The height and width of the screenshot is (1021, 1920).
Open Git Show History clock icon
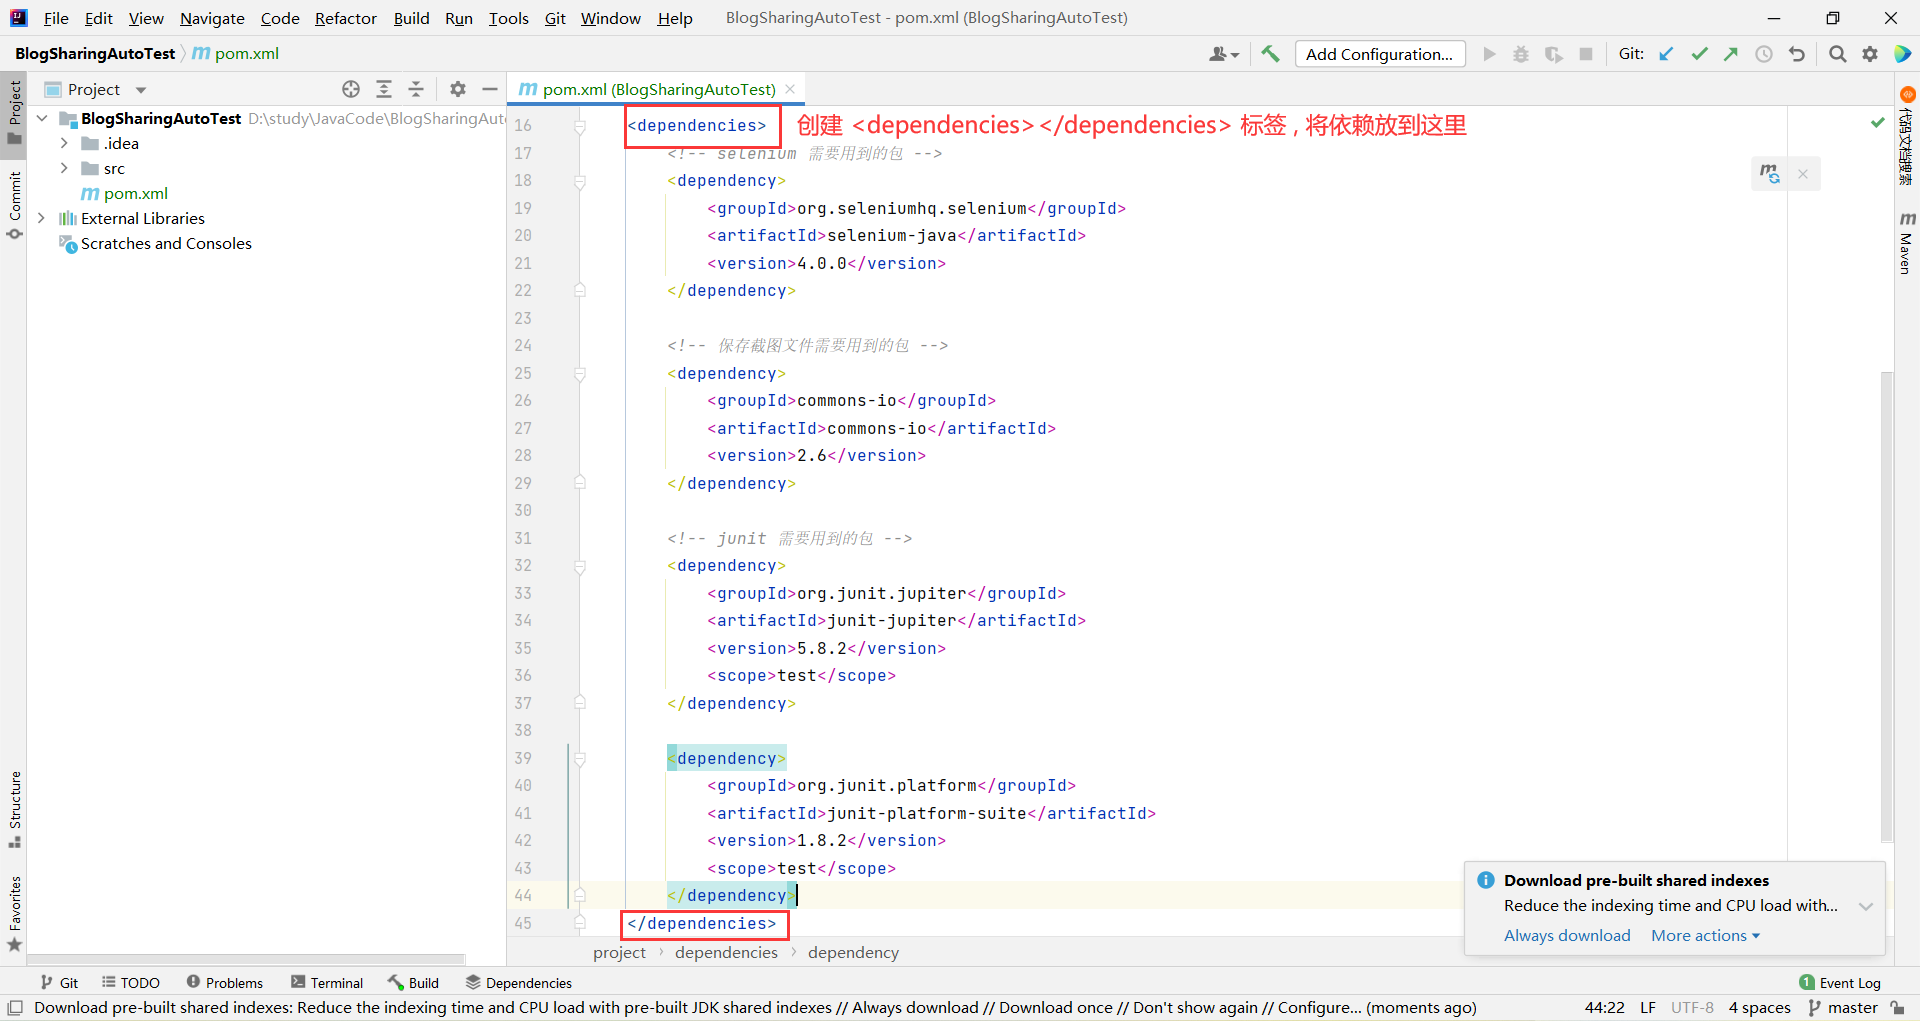pyautogui.click(x=1764, y=54)
